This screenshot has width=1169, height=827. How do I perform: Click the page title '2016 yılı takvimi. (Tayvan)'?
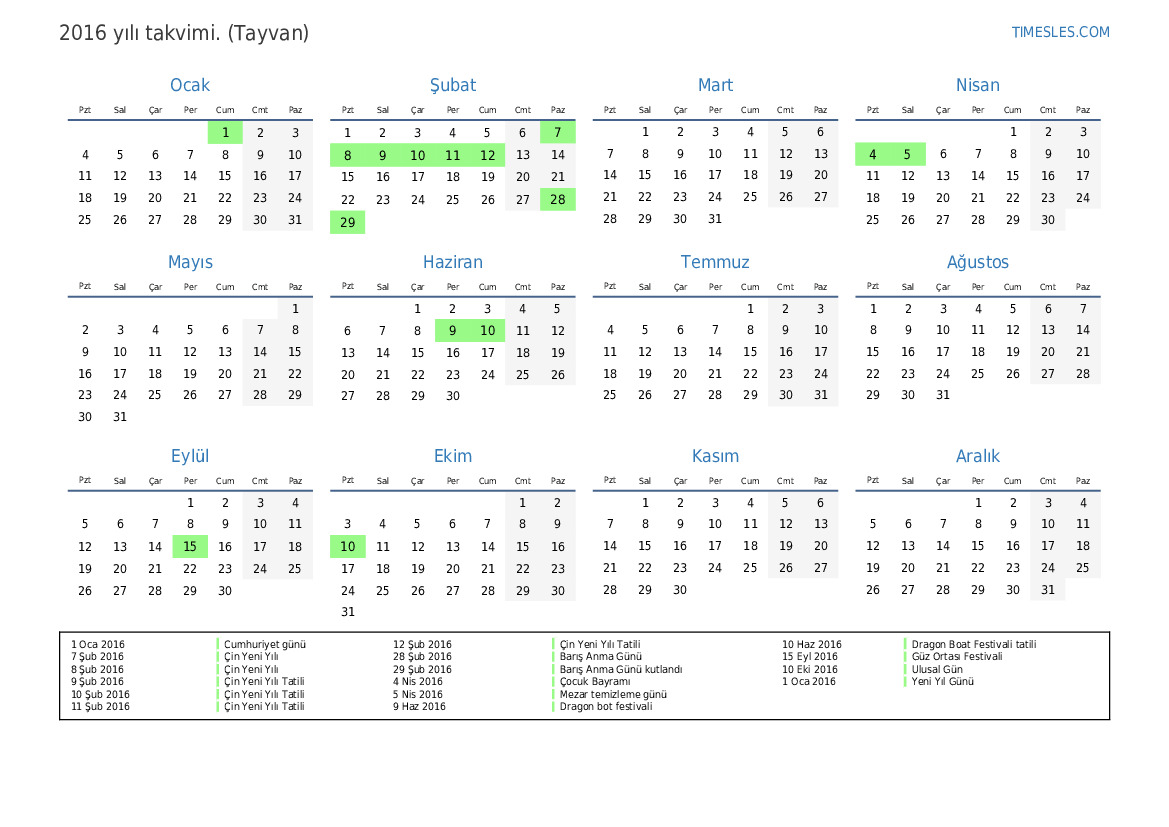(x=183, y=33)
